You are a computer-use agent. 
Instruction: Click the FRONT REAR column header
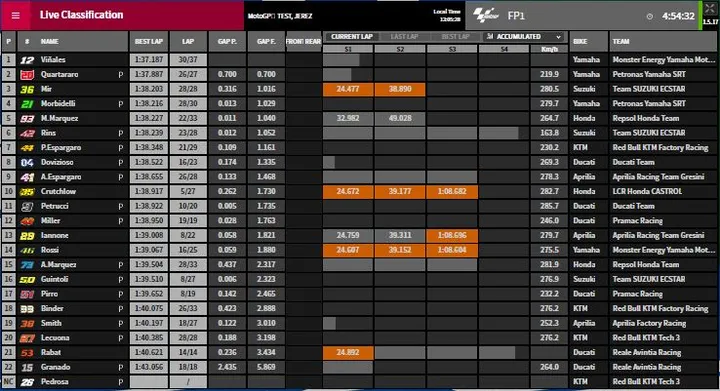pyautogui.click(x=303, y=41)
